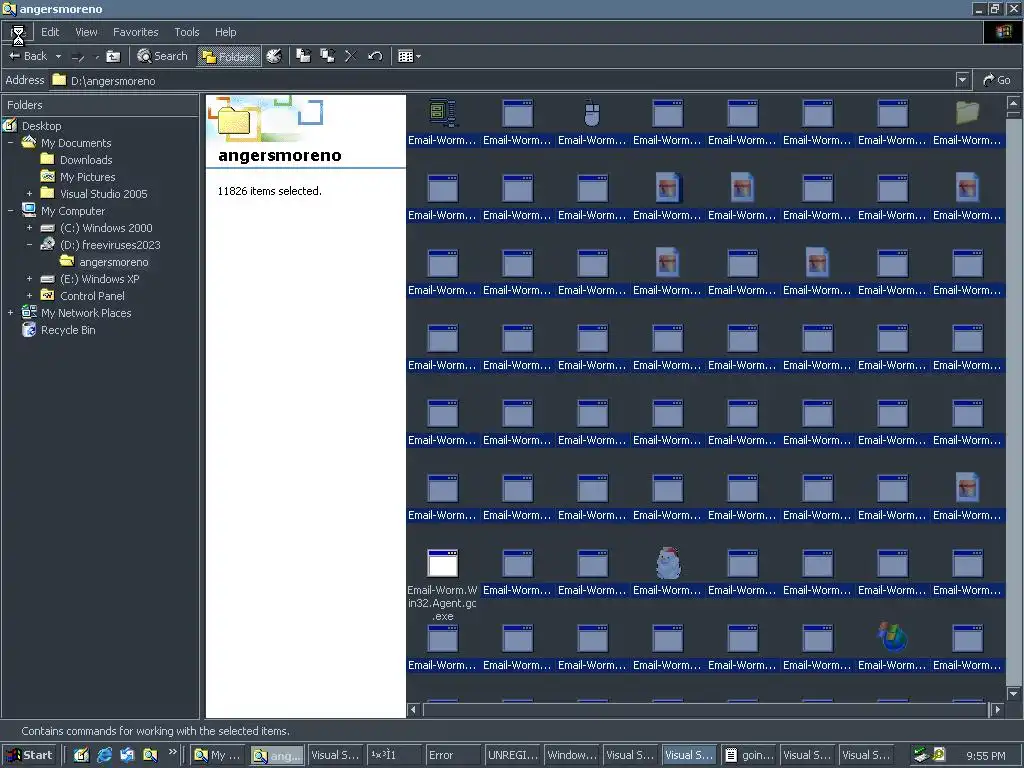
Task: Click the Forward arrow in the toolbar
Action: pos(78,56)
